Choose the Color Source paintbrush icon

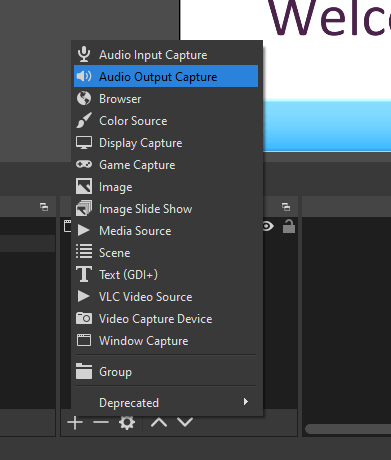click(x=84, y=120)
